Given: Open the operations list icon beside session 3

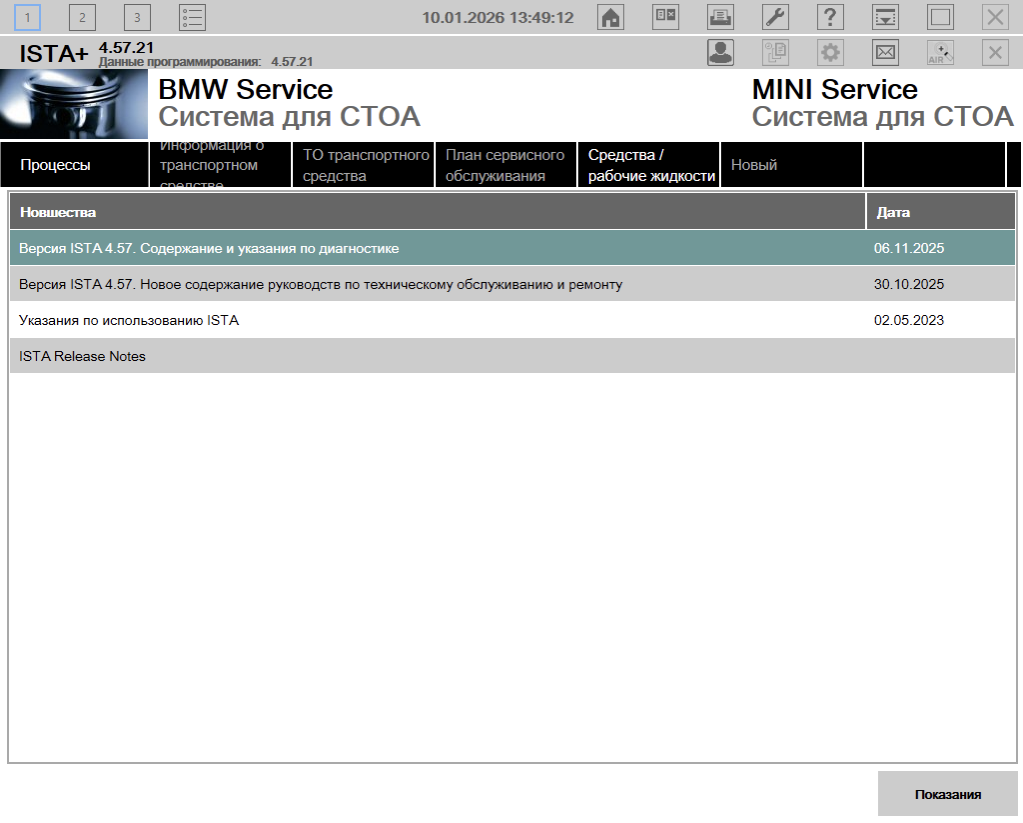Looking at the screenshot, I should pyautogui.click(x=192, y=17).
